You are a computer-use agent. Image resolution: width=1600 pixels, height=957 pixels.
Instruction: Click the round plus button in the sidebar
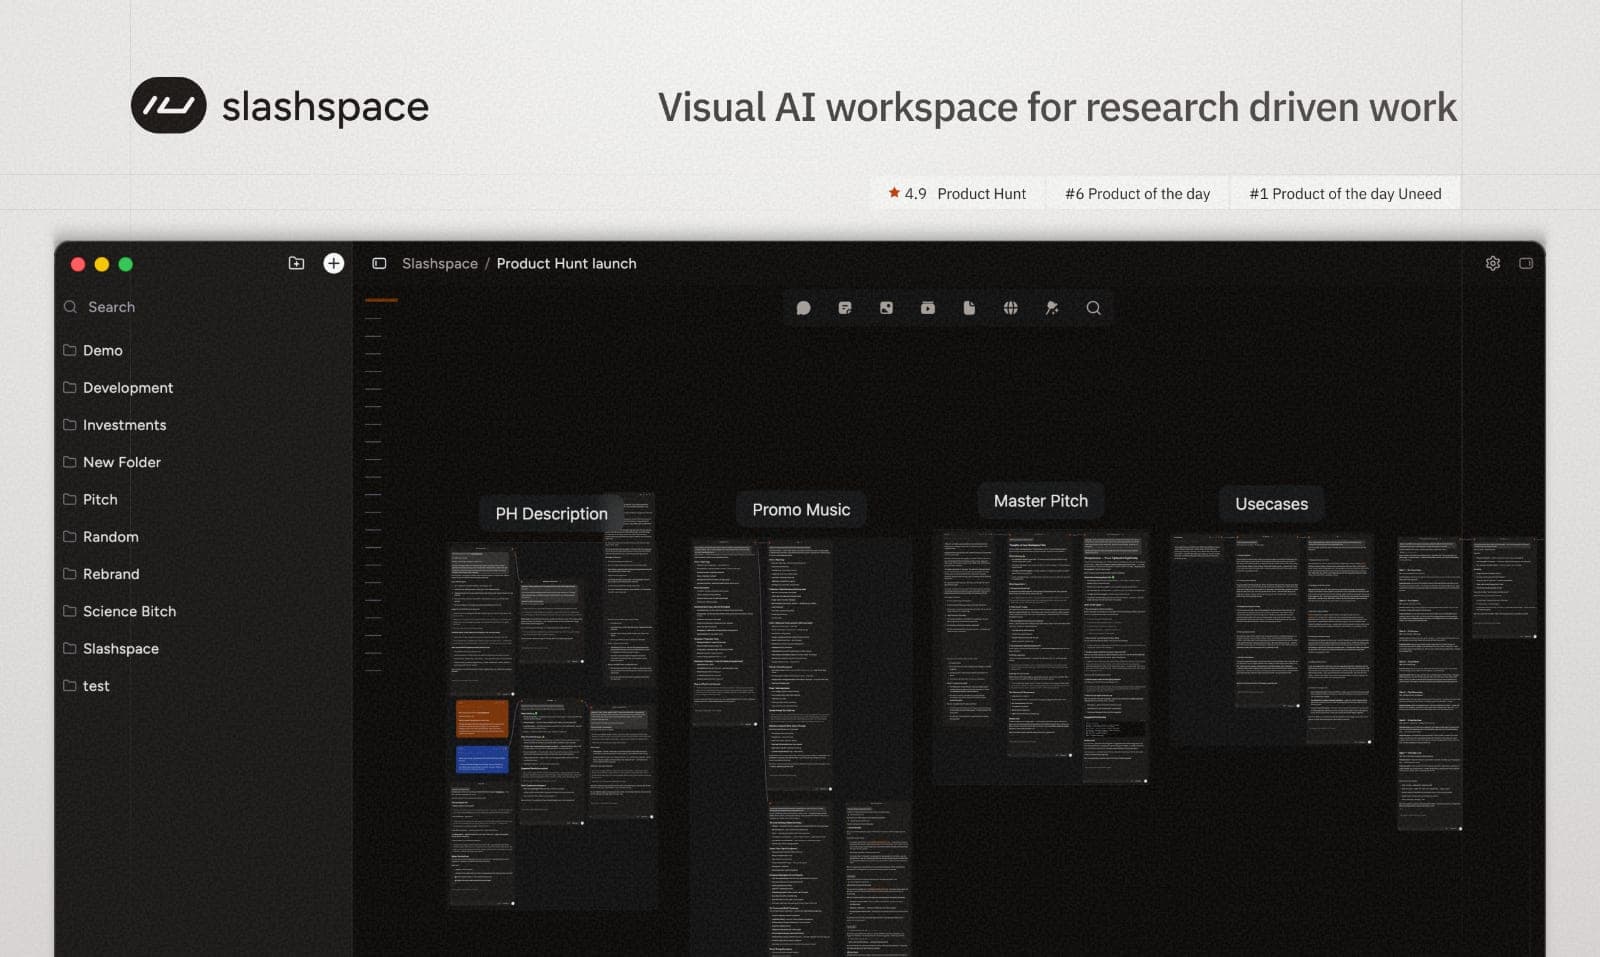click(334, 263)
